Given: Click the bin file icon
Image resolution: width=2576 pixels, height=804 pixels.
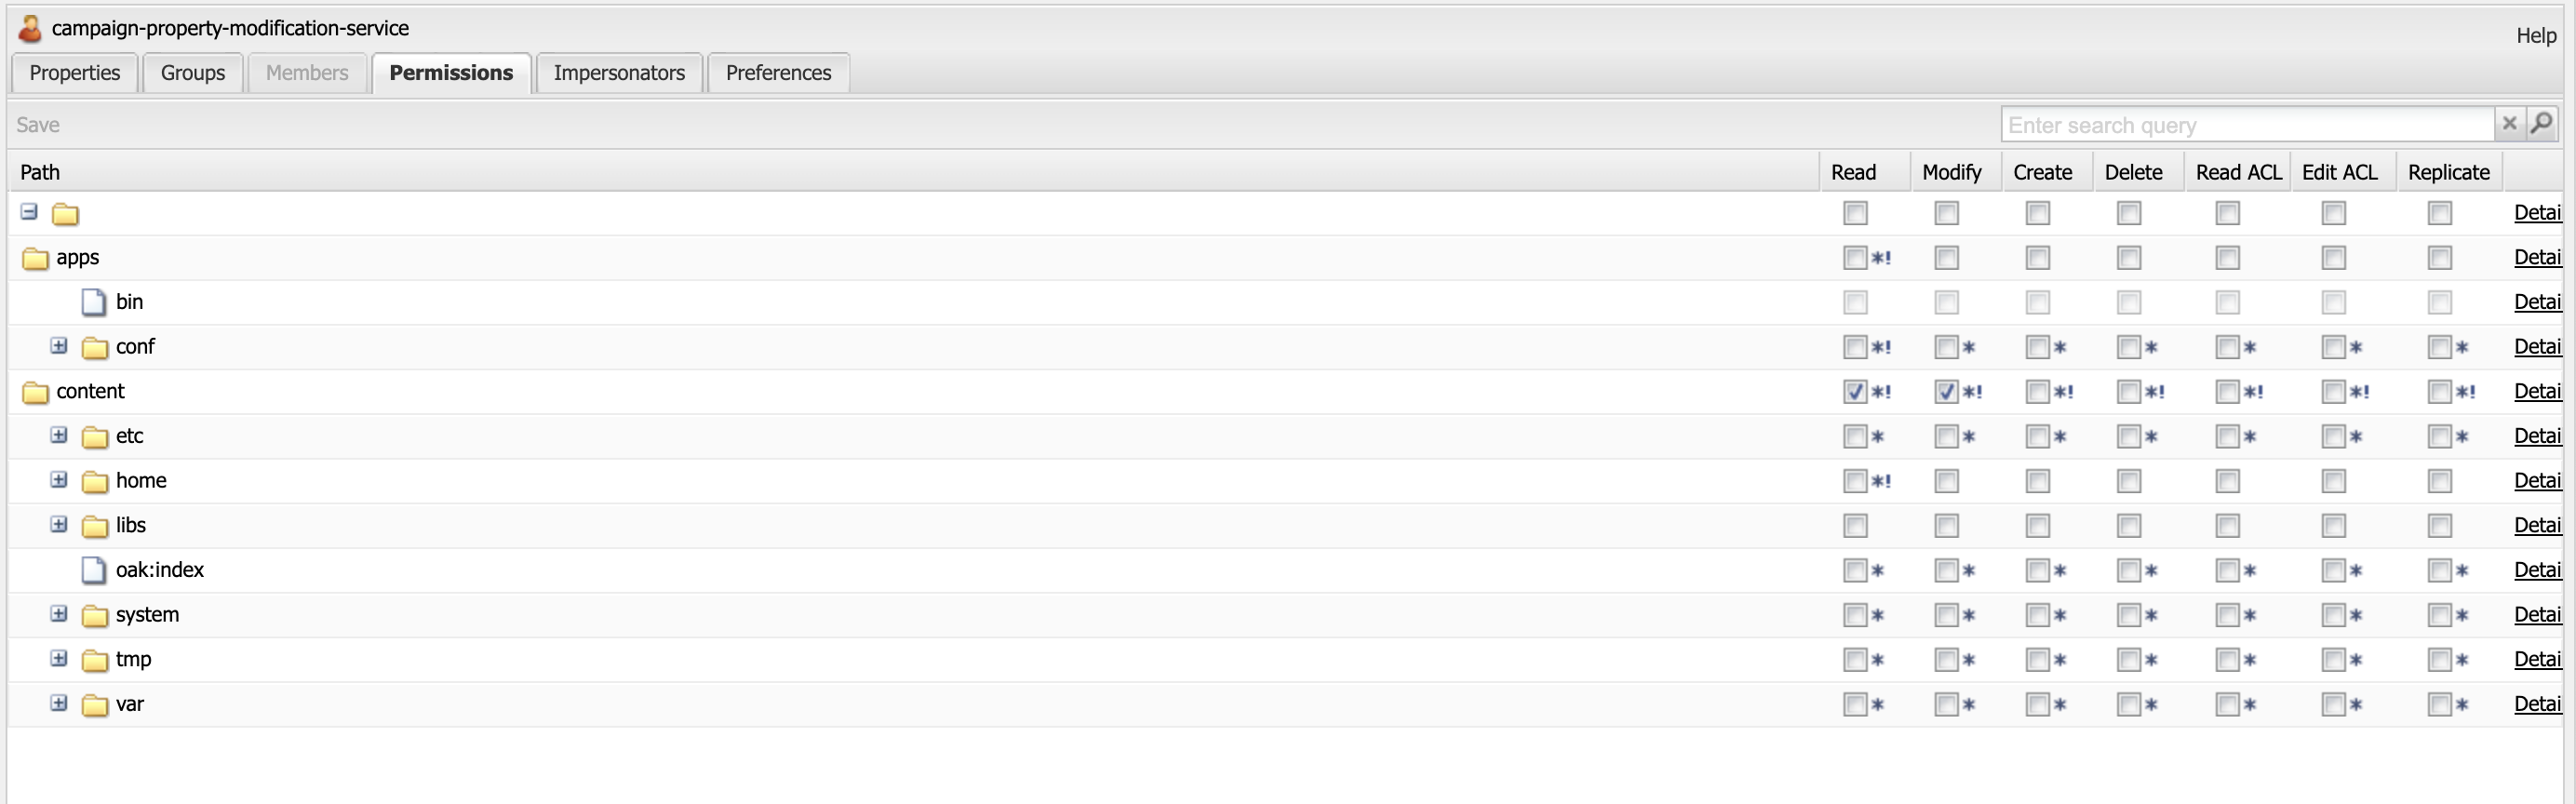Looking at the screenshot, I should click(x=94, y=302).
